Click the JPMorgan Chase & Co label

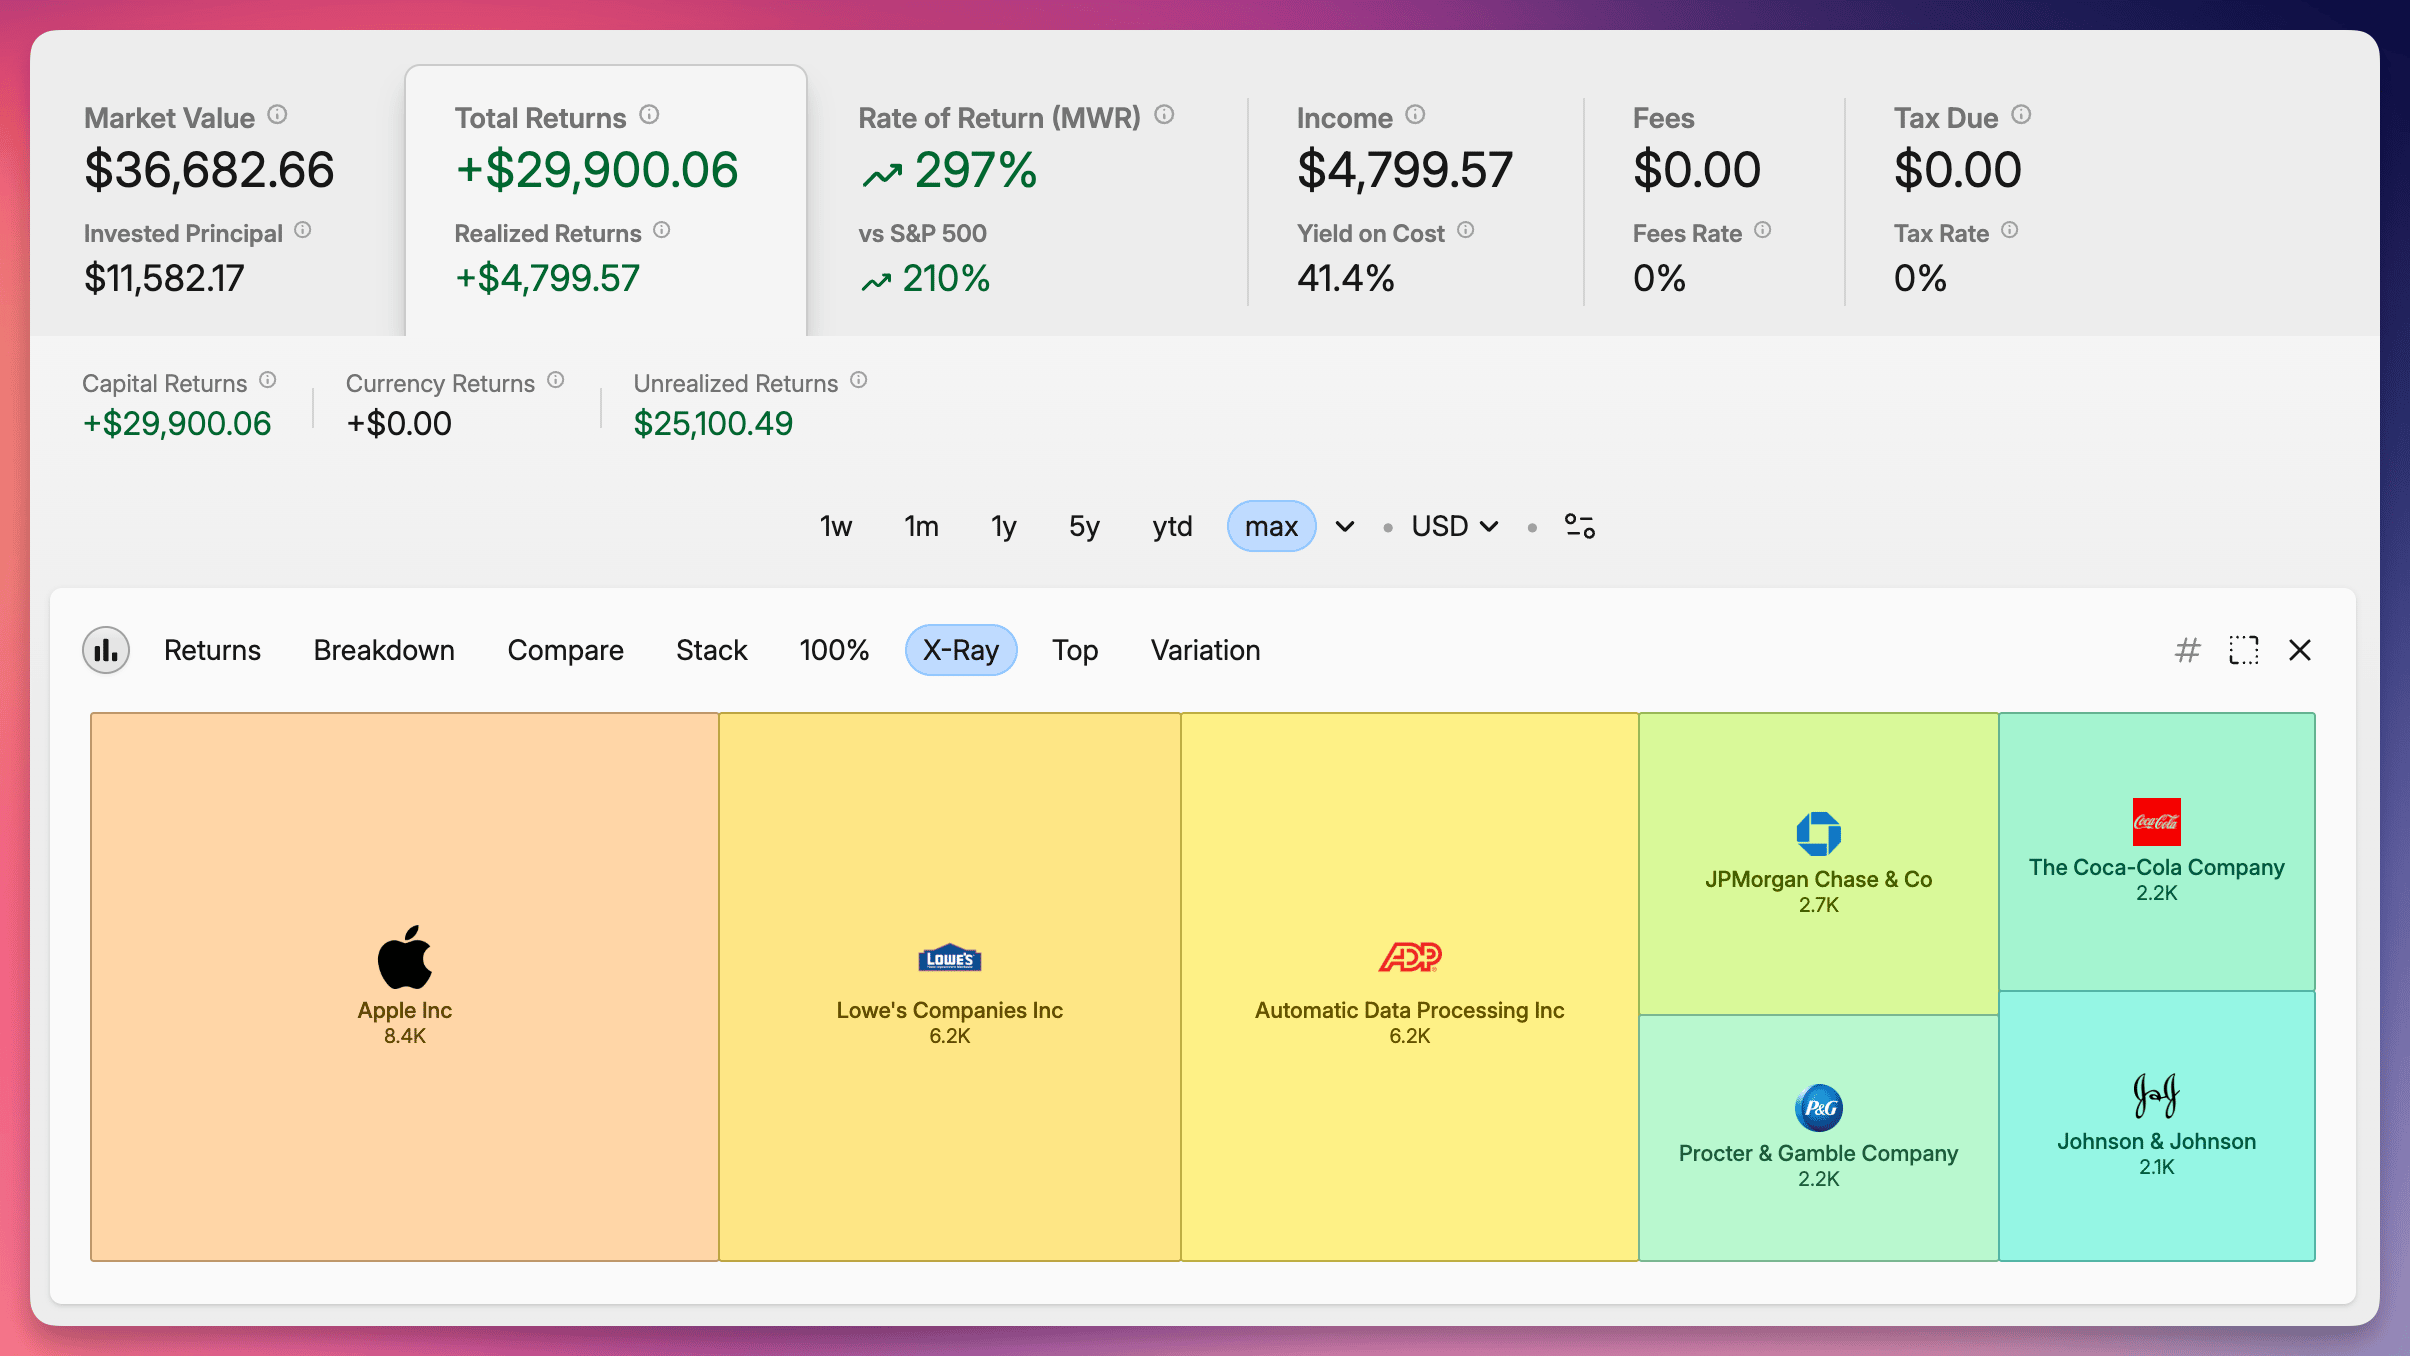click(x=1819, y=880)
